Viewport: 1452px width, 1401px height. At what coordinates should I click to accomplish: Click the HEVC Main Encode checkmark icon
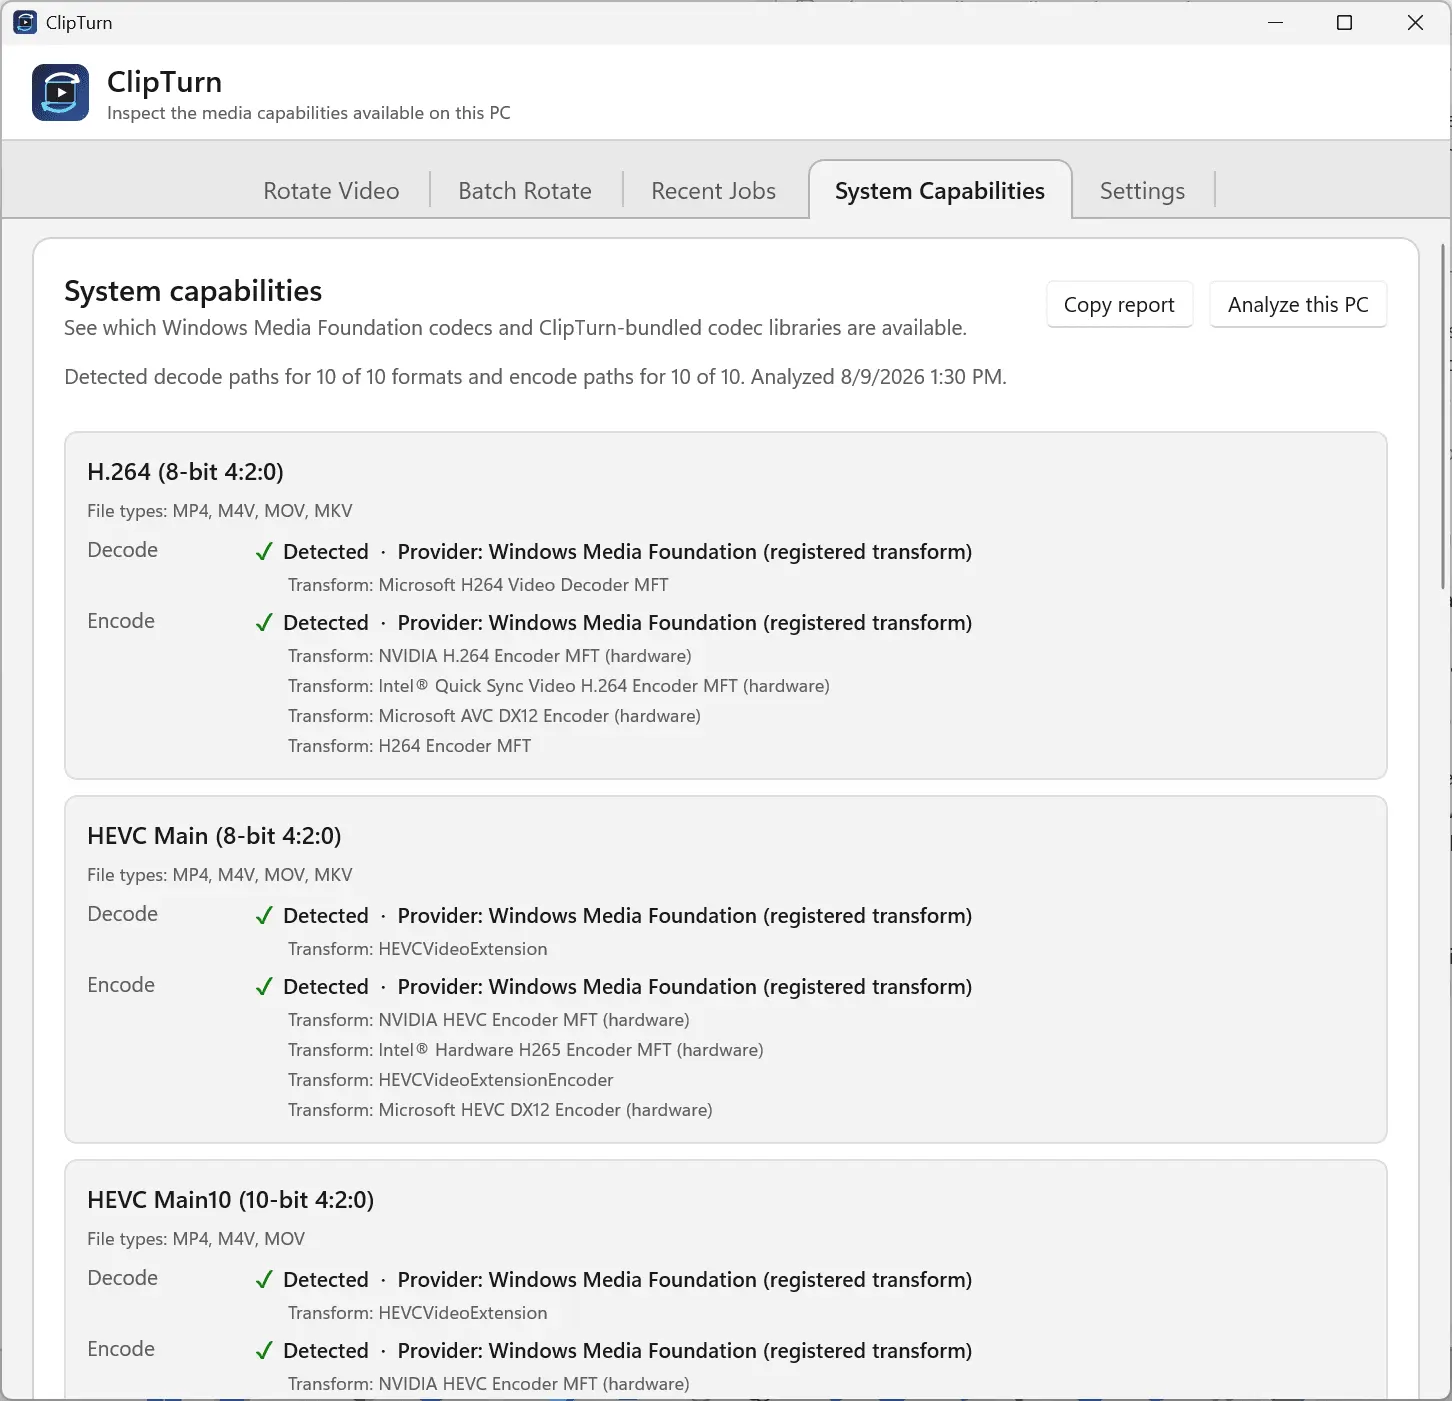264,987
